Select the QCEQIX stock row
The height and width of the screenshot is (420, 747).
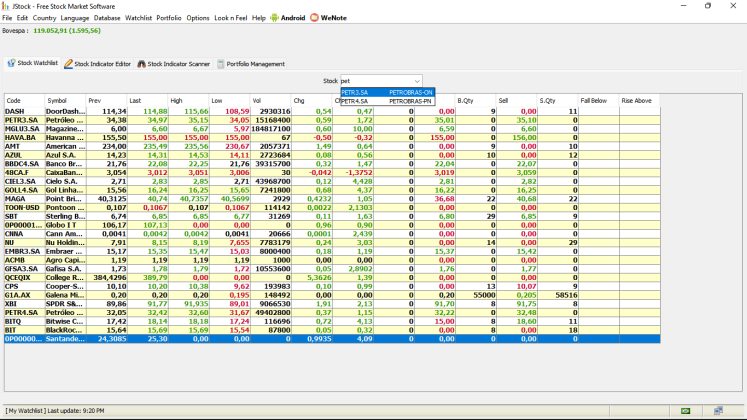click(332, 277)
